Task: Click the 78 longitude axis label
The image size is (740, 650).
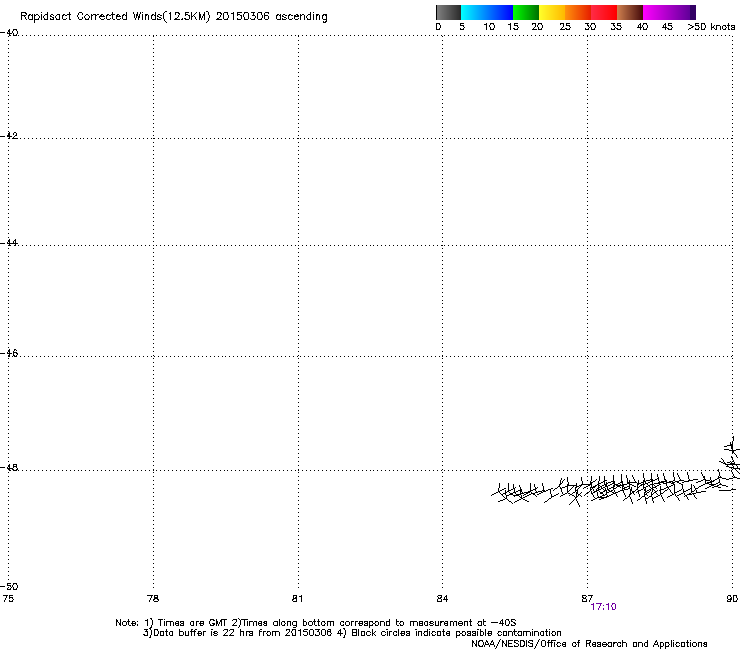Action: (153, 599)
